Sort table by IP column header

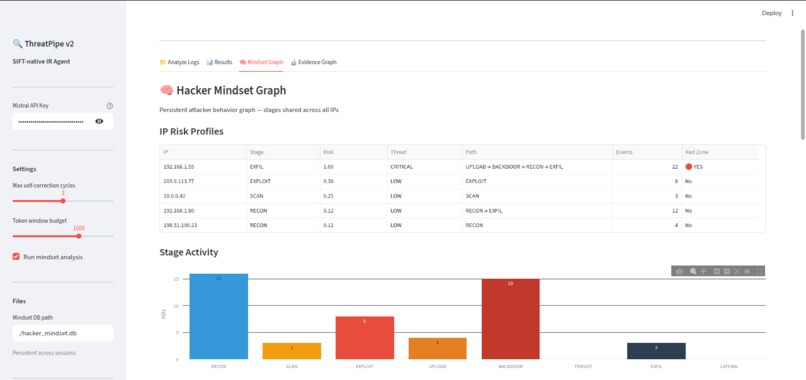[203, 152]
